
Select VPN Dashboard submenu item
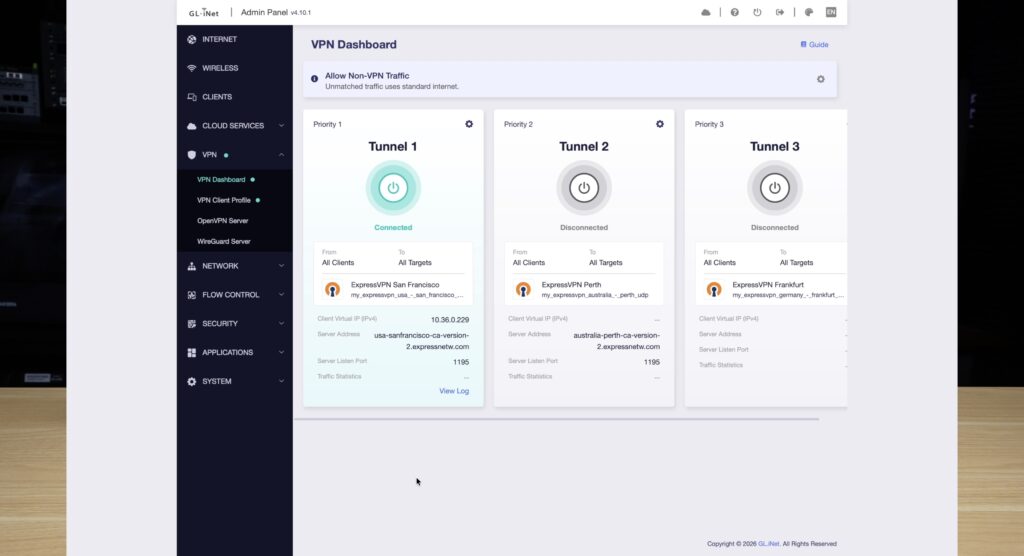click(221, 180)
